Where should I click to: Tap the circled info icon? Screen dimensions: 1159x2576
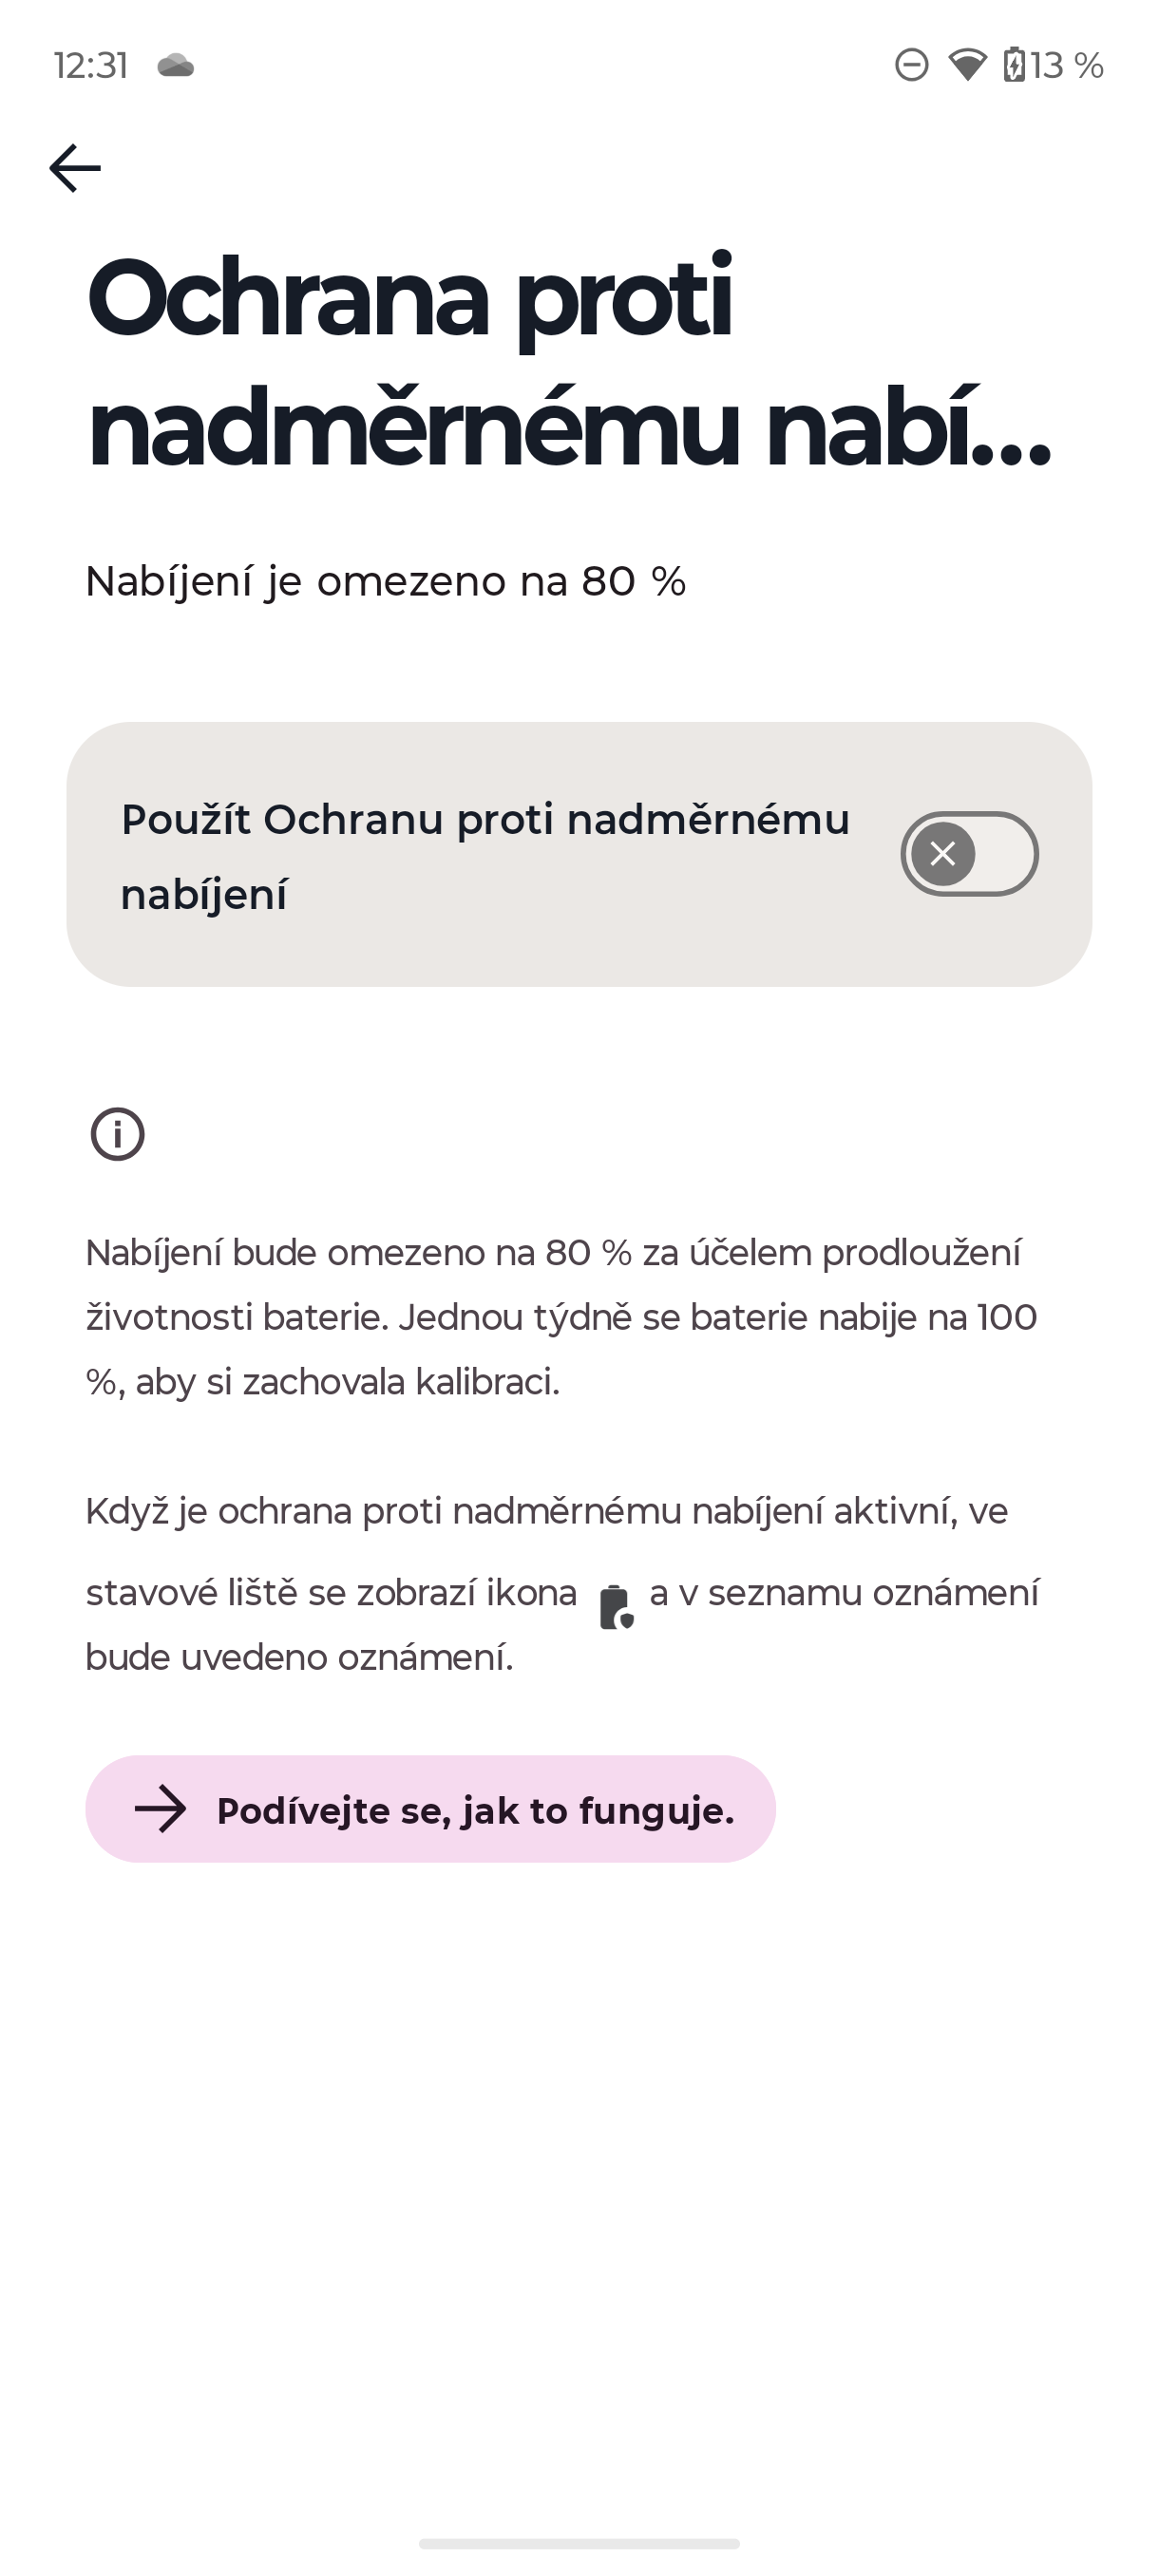point(118,1134)
